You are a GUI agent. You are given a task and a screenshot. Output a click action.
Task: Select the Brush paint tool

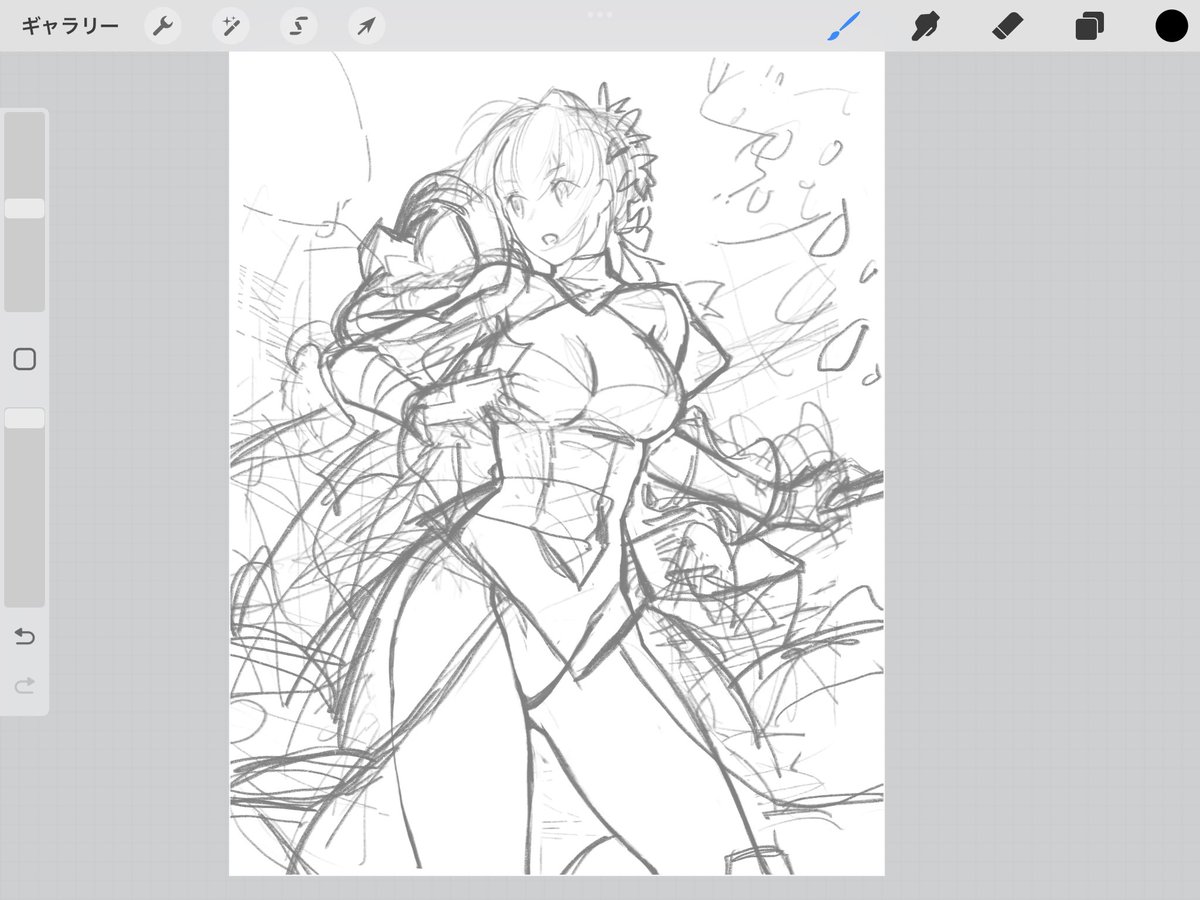pyautogui.click(x=843, y=26)
